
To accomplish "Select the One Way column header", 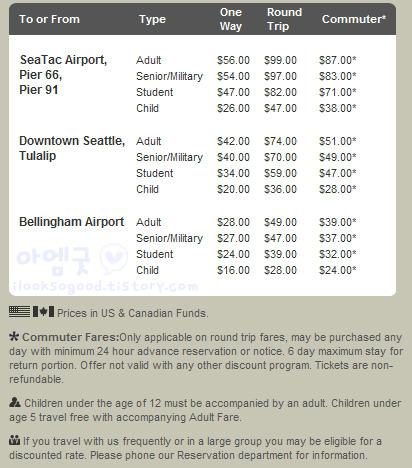I will (x=231, y=19).
